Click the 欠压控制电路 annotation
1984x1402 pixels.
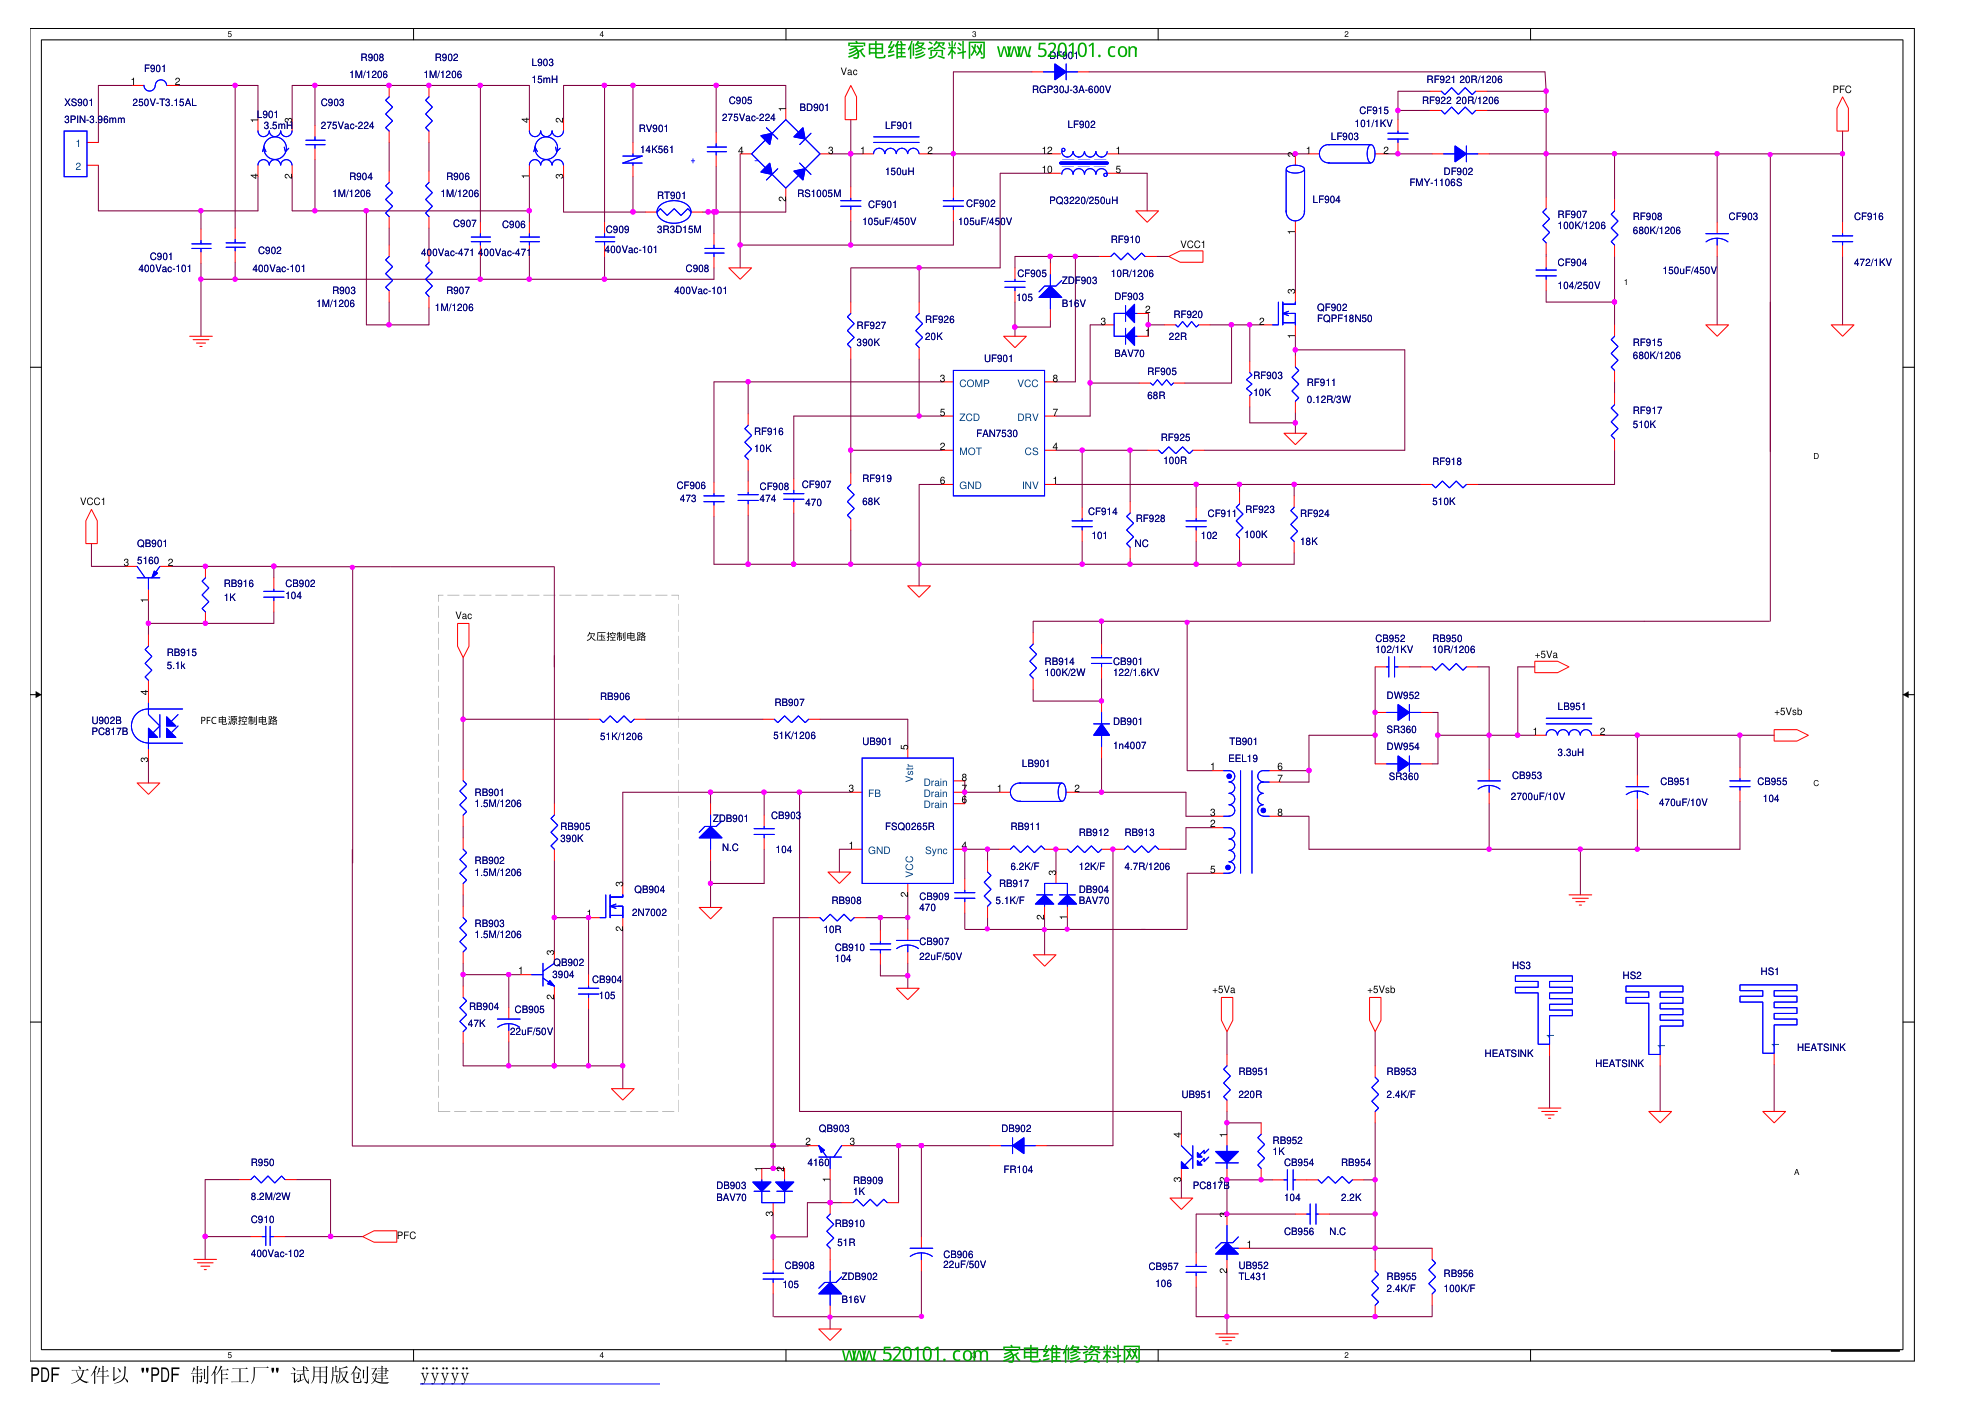point(616,637)
